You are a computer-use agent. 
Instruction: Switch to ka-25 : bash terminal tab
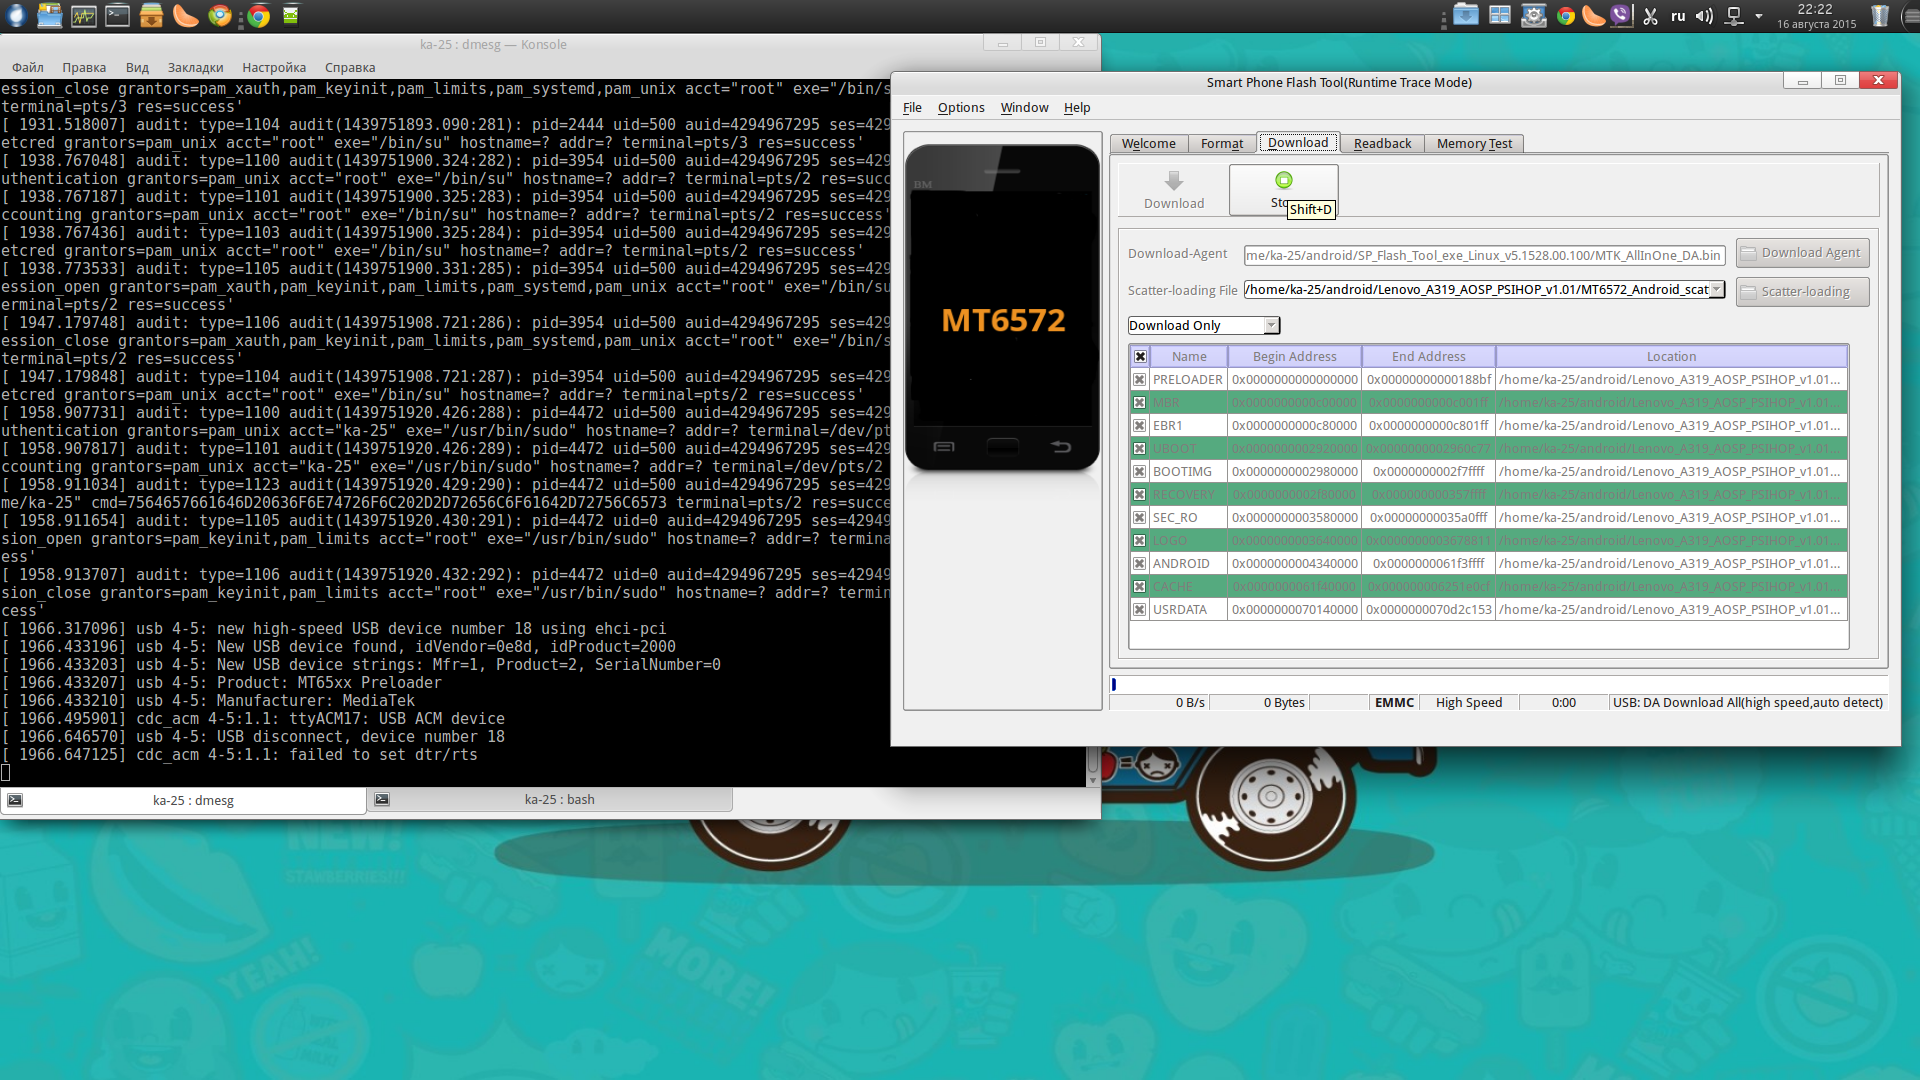tap(558, 800)
